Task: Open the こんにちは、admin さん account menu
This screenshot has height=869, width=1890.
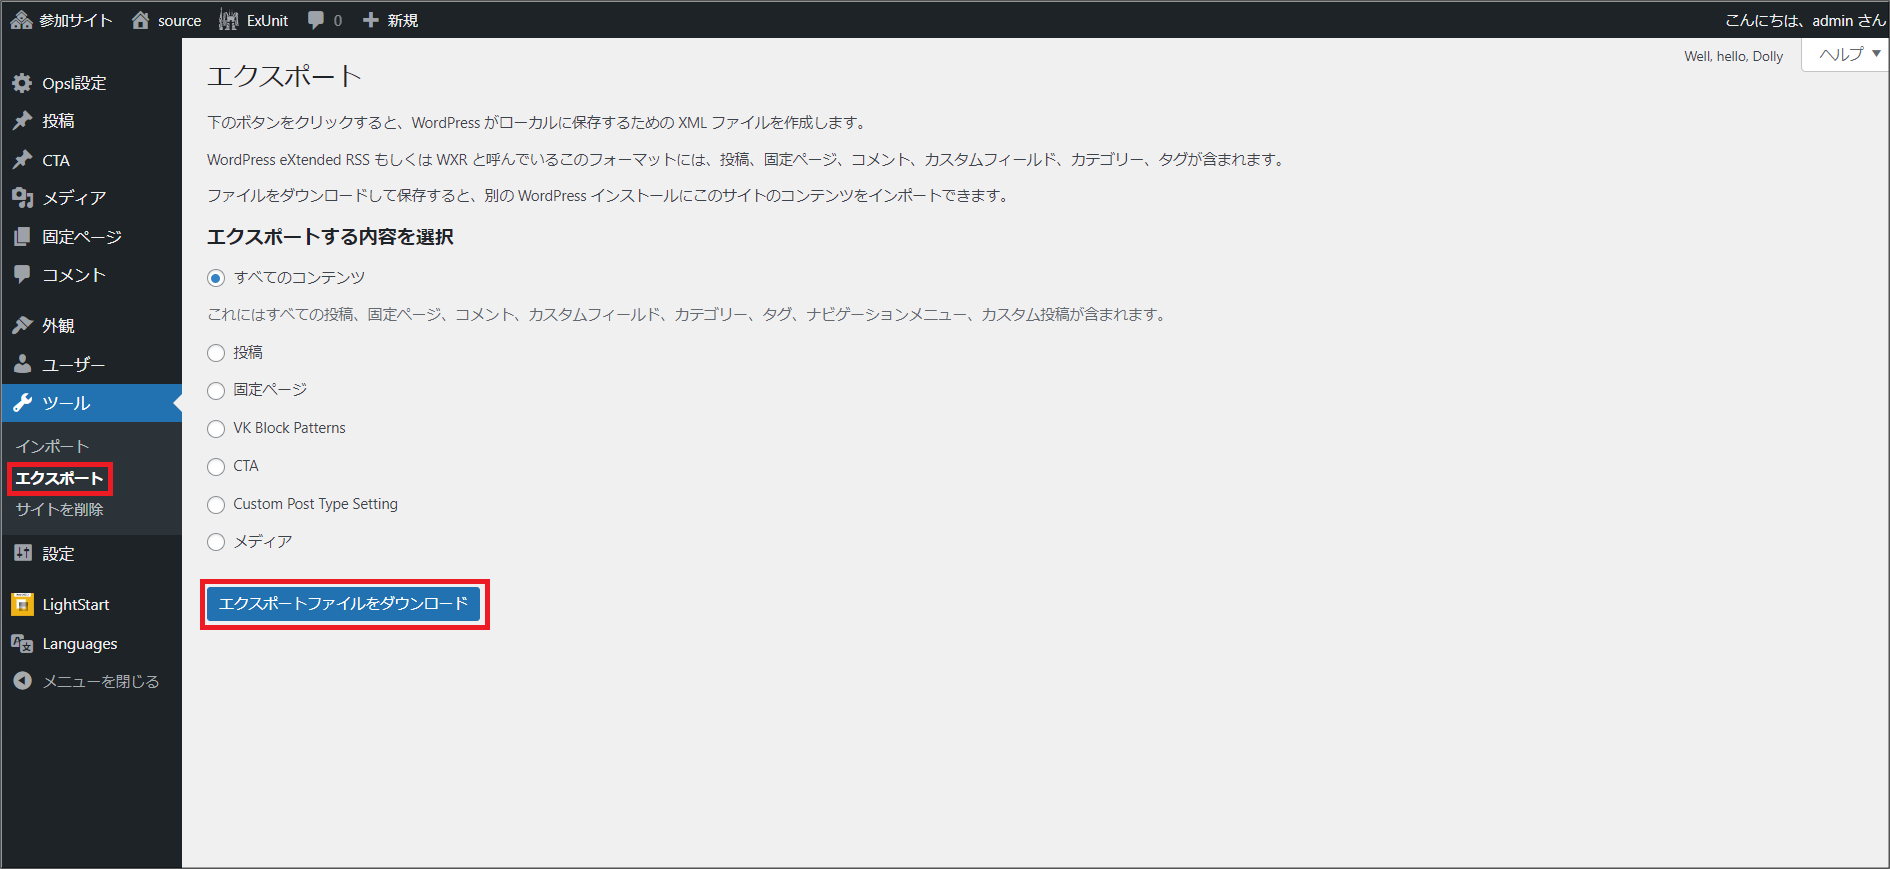Action: pyautogui.click(x=1805, y=20)
